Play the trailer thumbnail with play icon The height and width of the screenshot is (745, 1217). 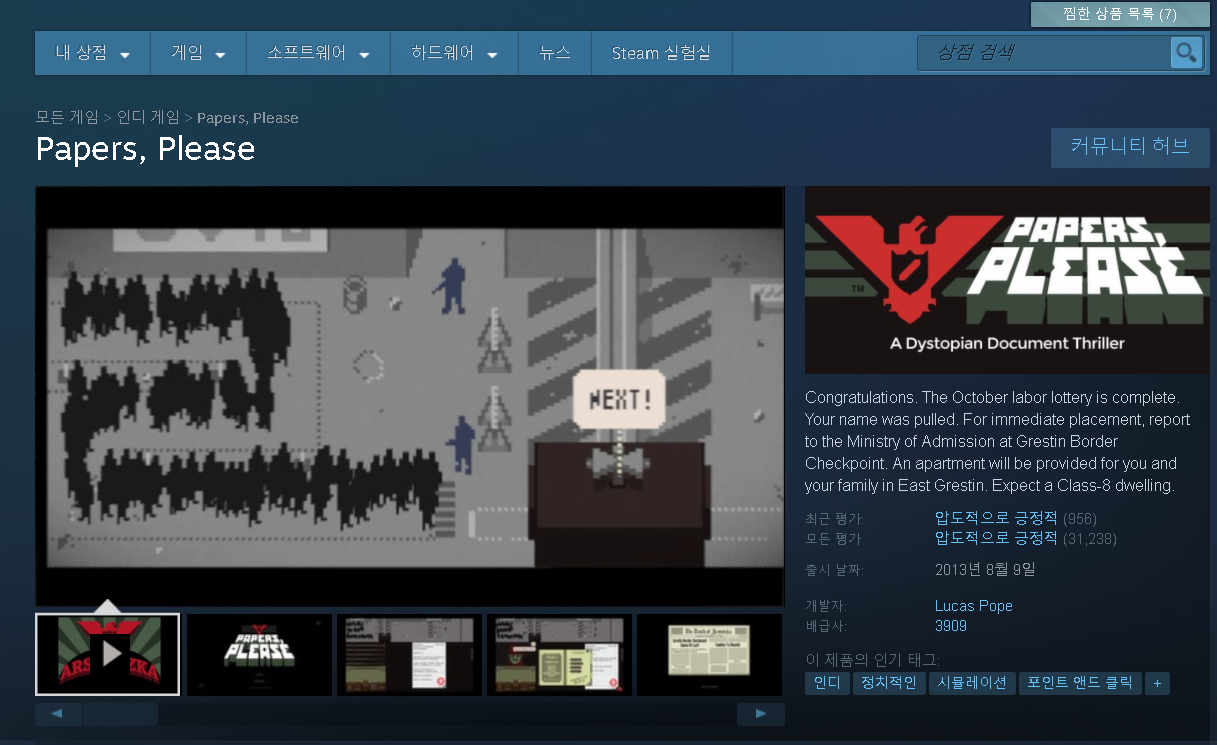108,654
